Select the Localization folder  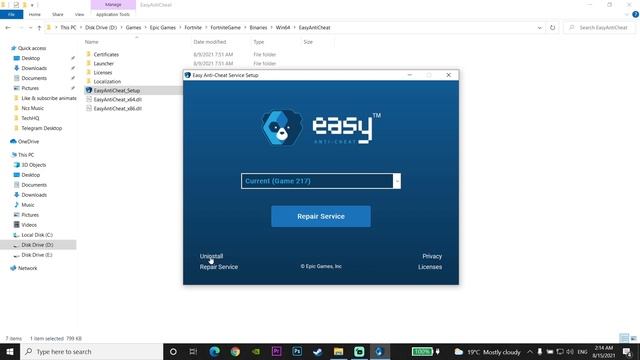coord(107,81)
